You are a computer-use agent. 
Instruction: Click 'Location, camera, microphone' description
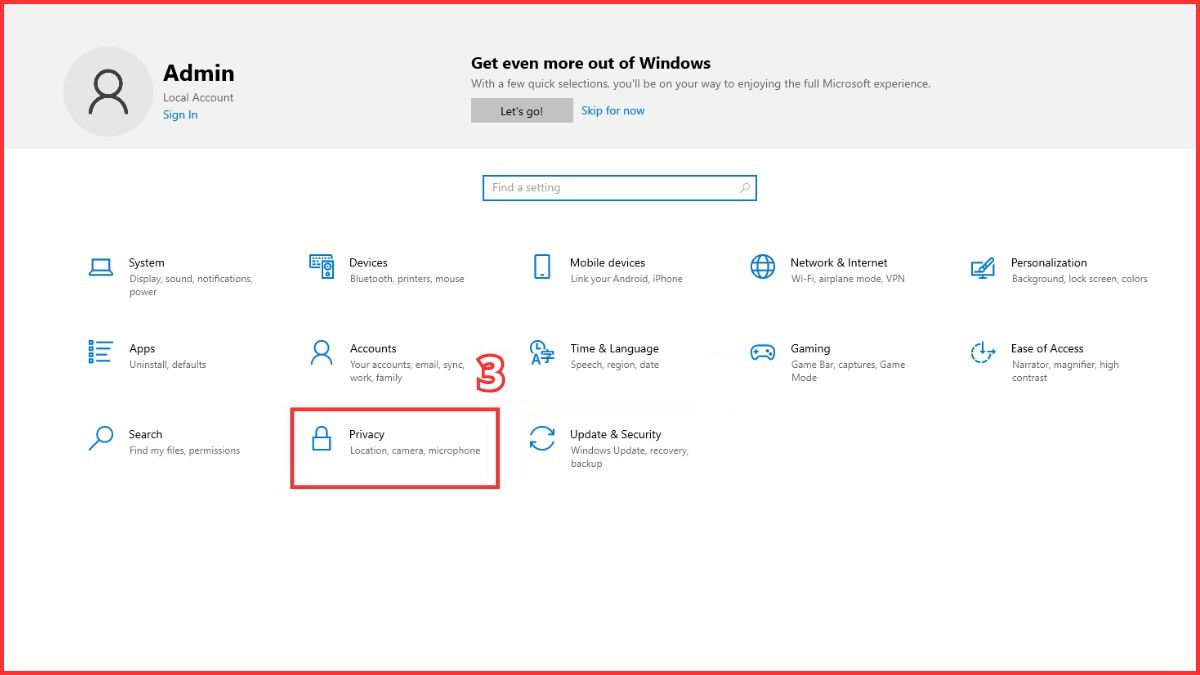point(415,451)
